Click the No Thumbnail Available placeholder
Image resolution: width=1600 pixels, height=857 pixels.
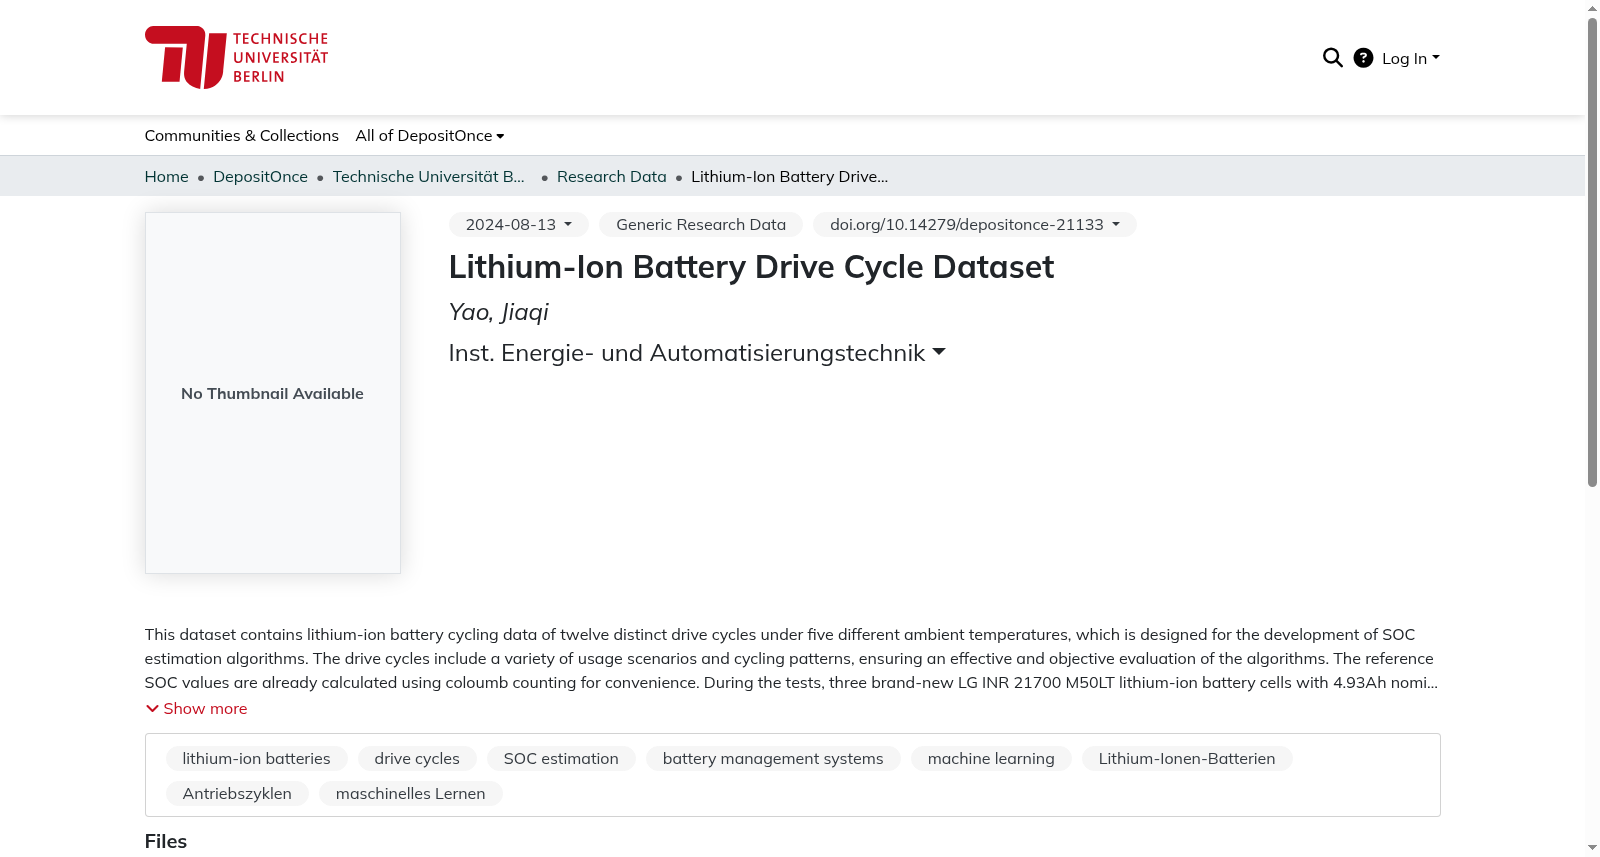point(273,393)
